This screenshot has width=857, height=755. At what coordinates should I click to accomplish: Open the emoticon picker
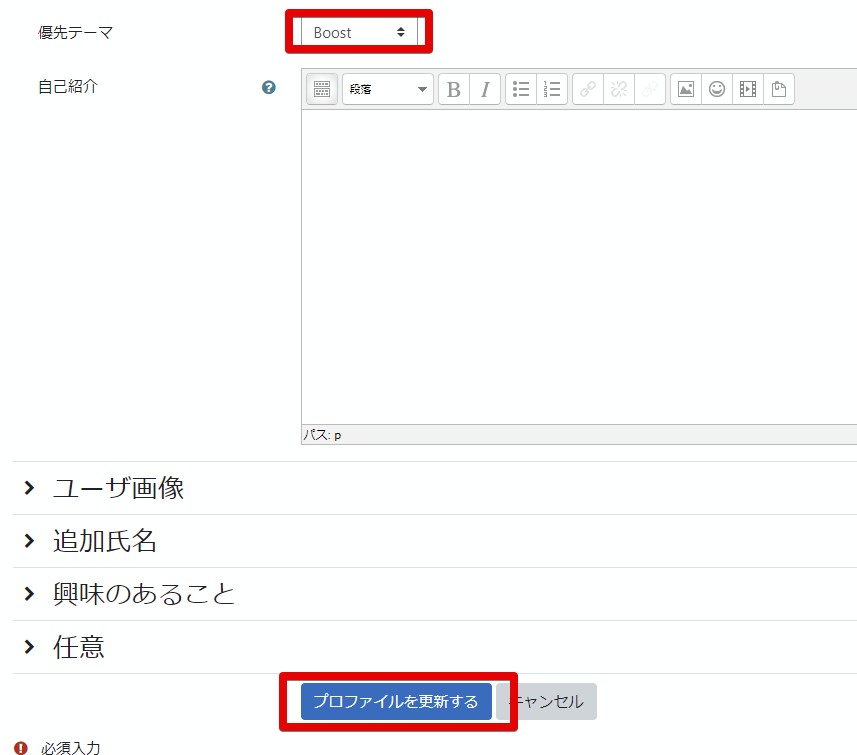point(717,89)
